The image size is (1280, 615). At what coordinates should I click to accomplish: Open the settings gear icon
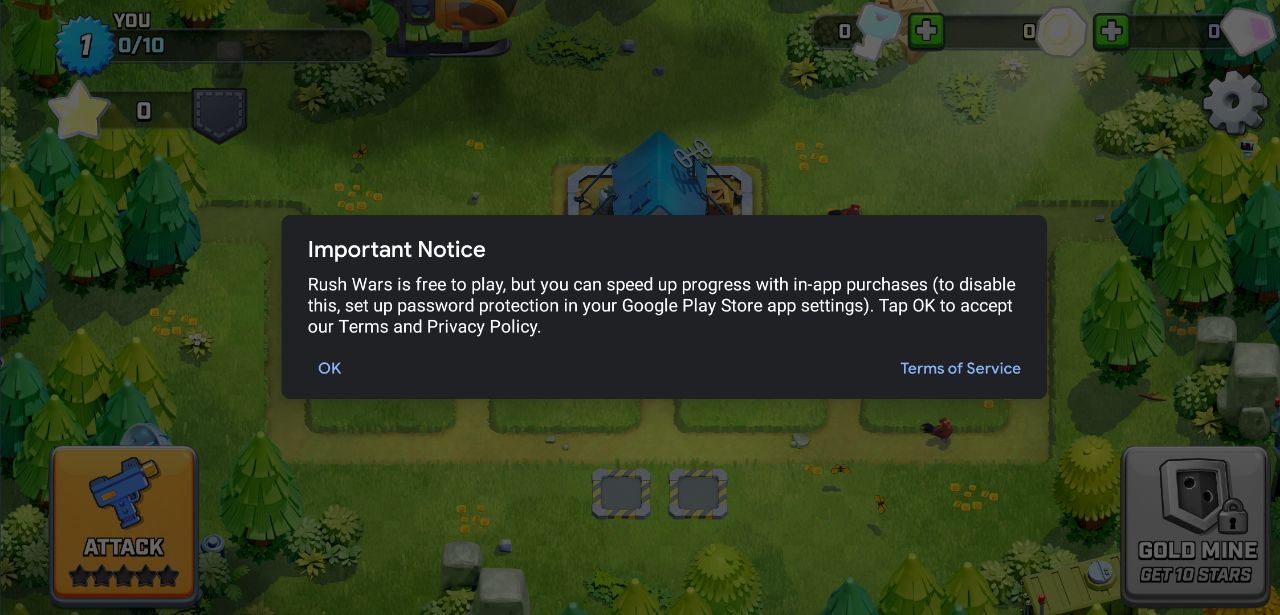[x=1235, y=102]
